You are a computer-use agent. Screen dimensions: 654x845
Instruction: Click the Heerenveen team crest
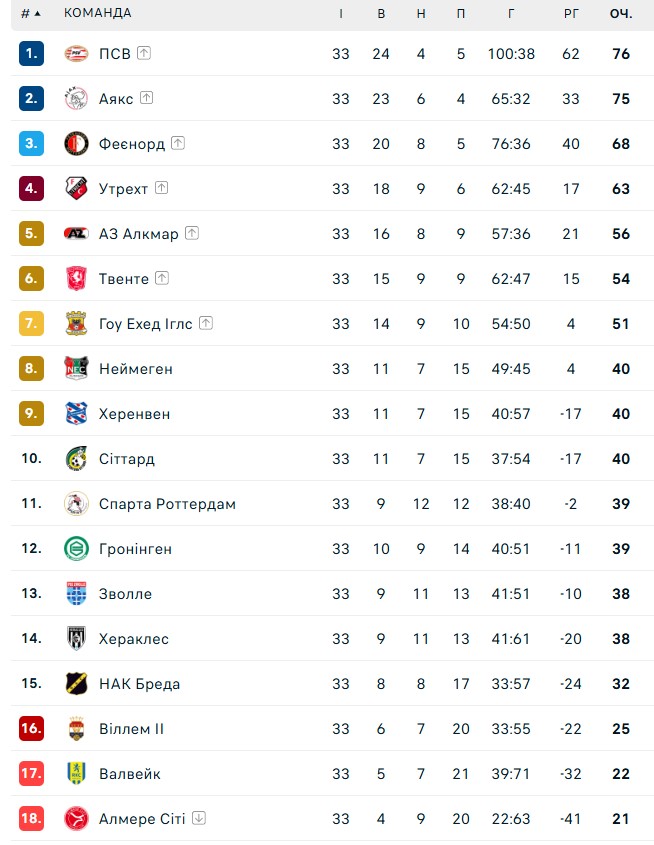pos(76,414)
